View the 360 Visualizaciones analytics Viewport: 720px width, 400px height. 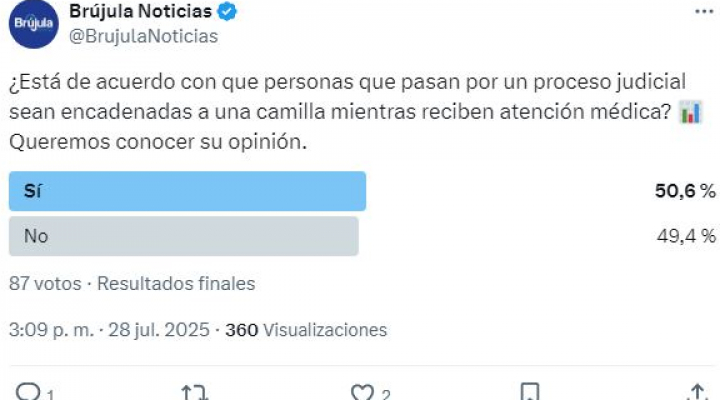[306, 330]
